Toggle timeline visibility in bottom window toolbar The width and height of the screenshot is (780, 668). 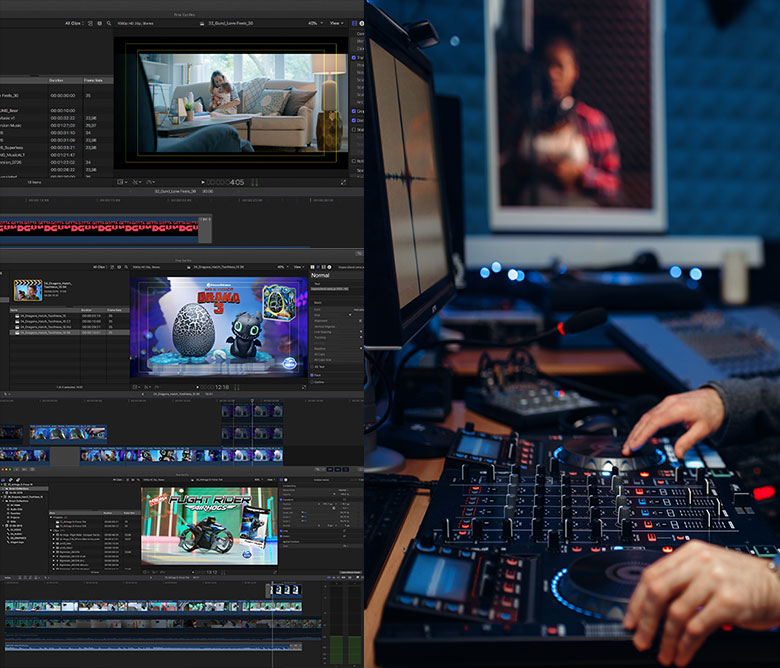coord(338,469)
